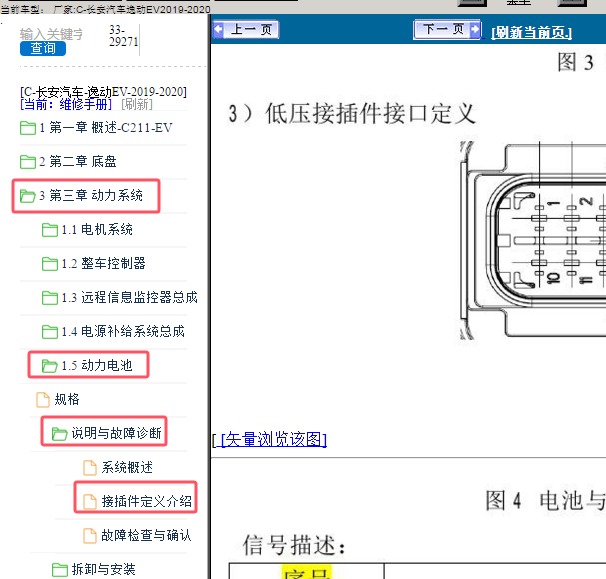Click the [C-长安汽车-逸动EV-2019-2020] title text

tap(103, 92)
